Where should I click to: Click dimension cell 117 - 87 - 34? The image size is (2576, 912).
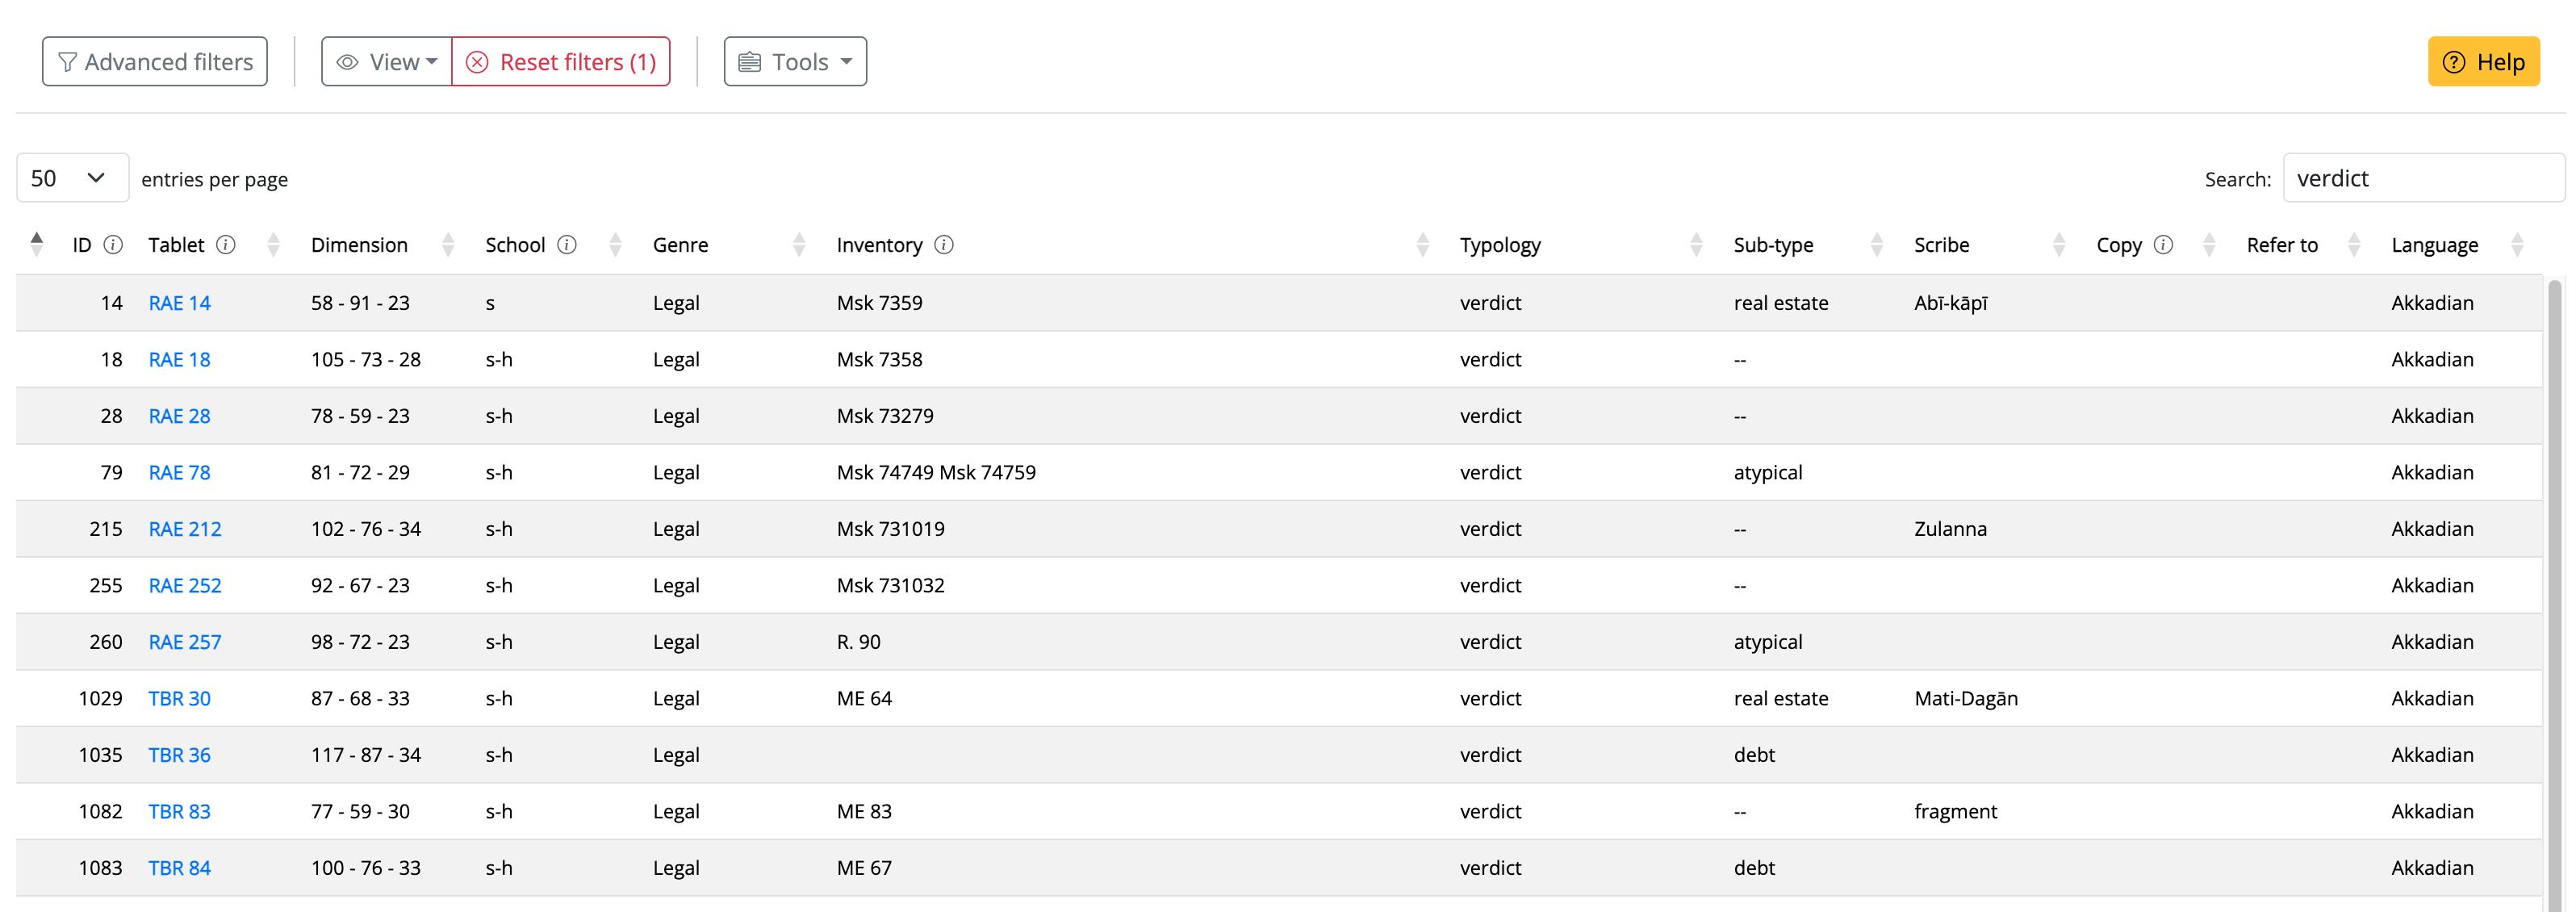[366, 755]
